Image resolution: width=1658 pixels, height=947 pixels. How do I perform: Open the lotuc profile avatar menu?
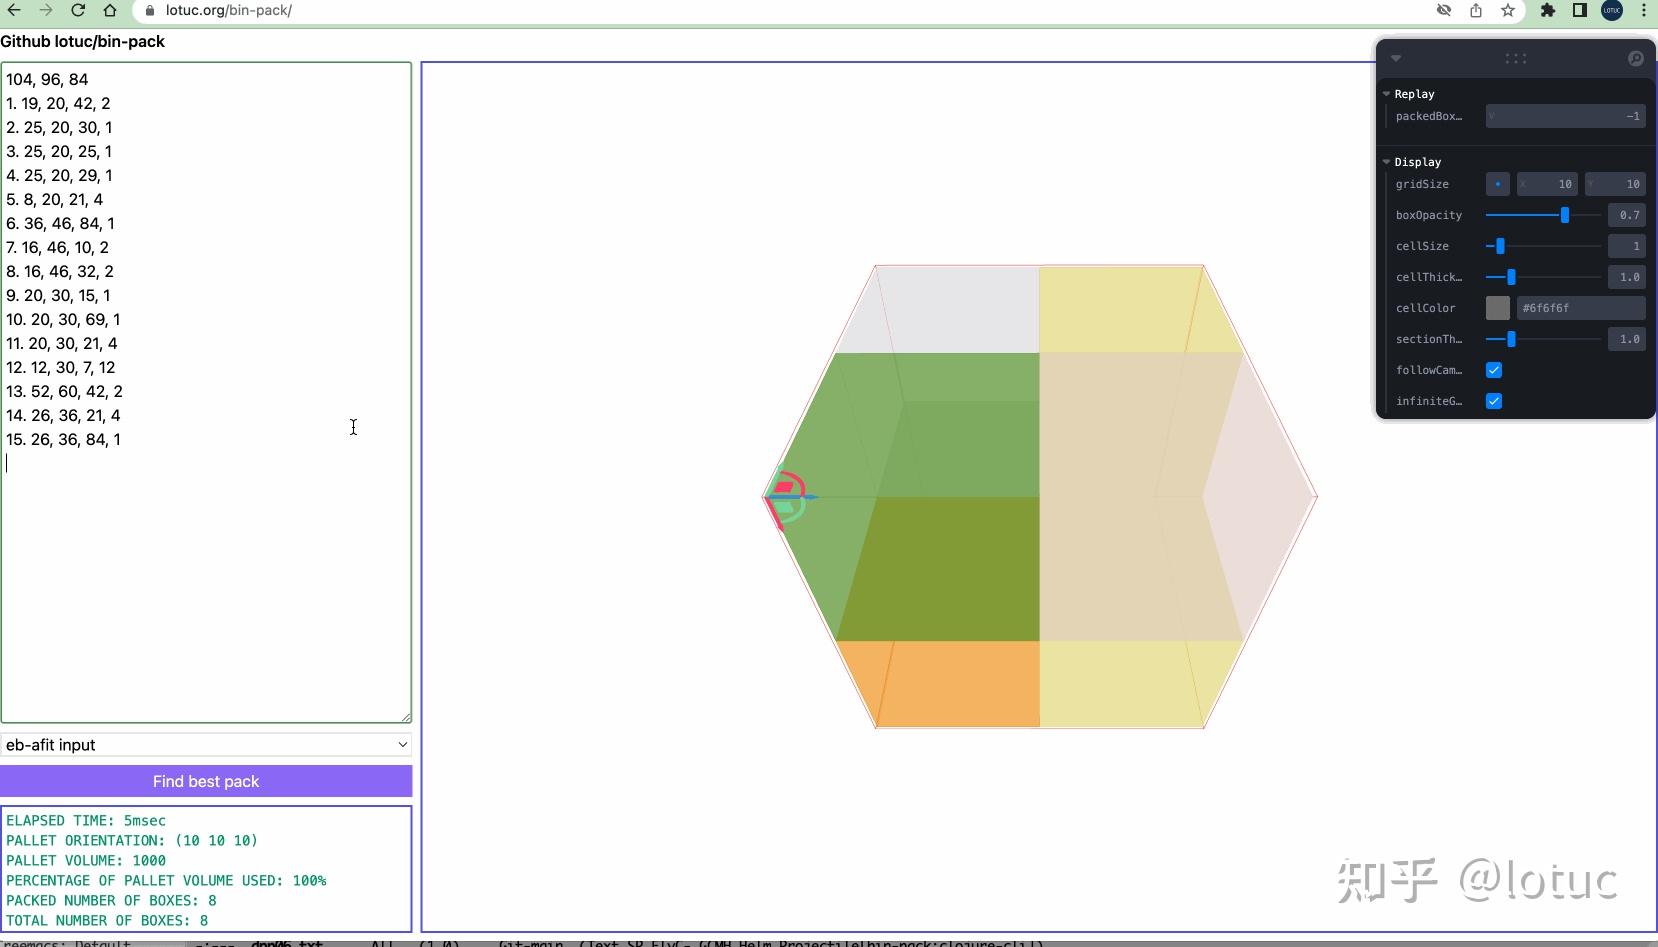coord(1612,11)
